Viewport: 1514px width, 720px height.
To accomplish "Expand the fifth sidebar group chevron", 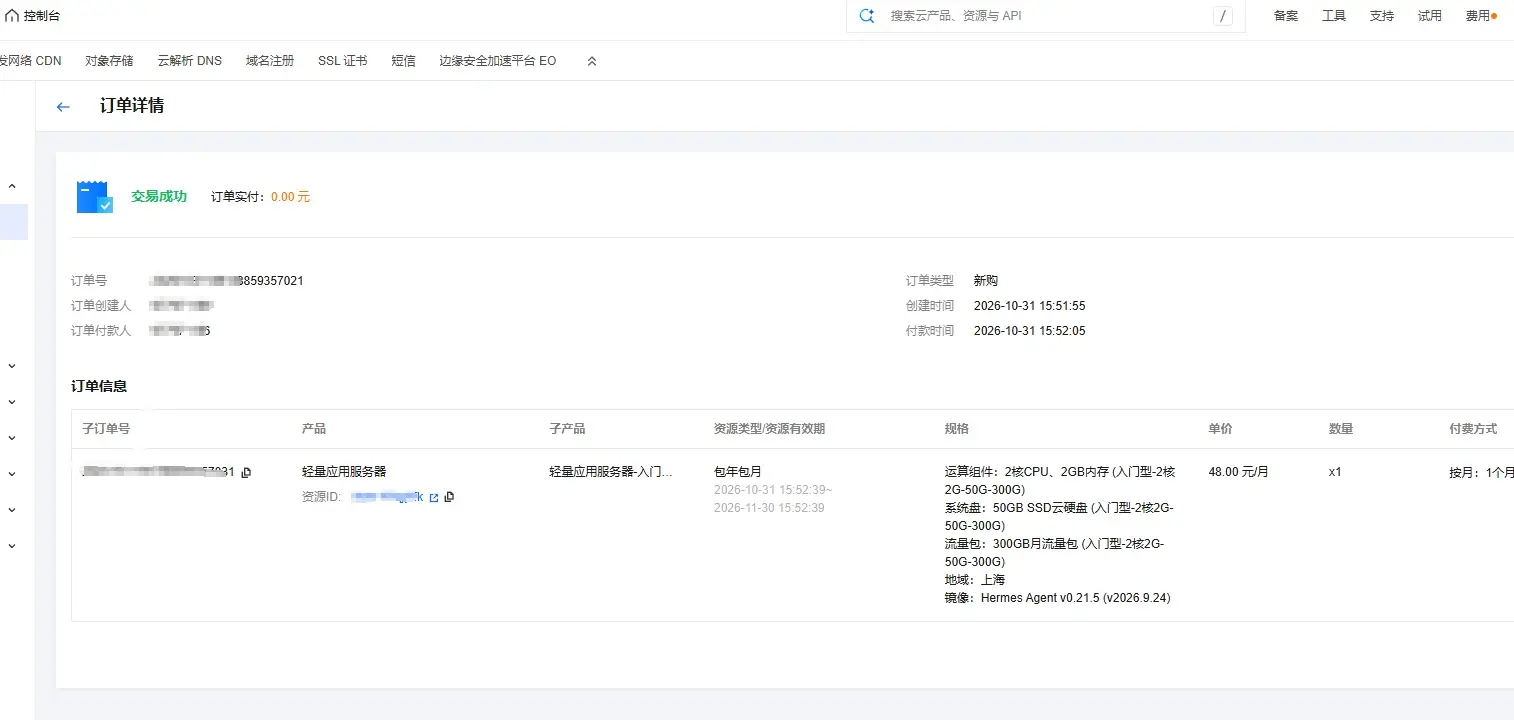I will 12,474.
